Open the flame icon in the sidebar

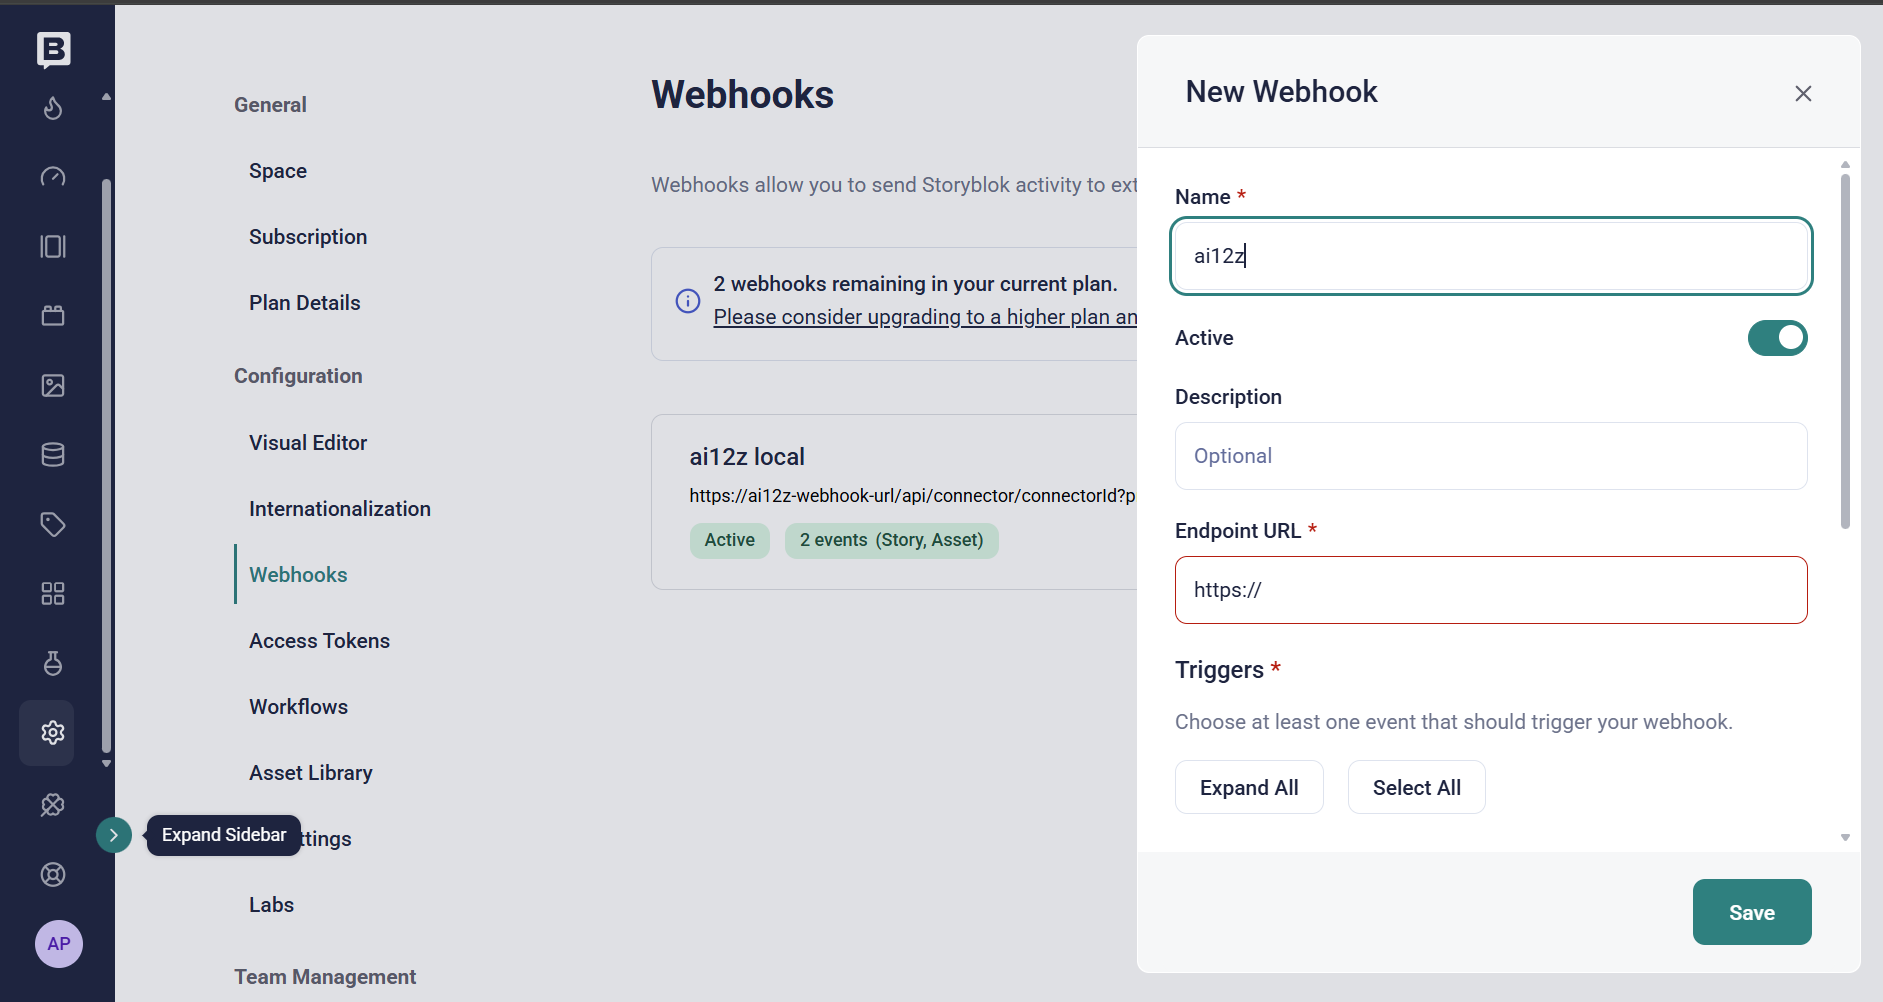53,108
